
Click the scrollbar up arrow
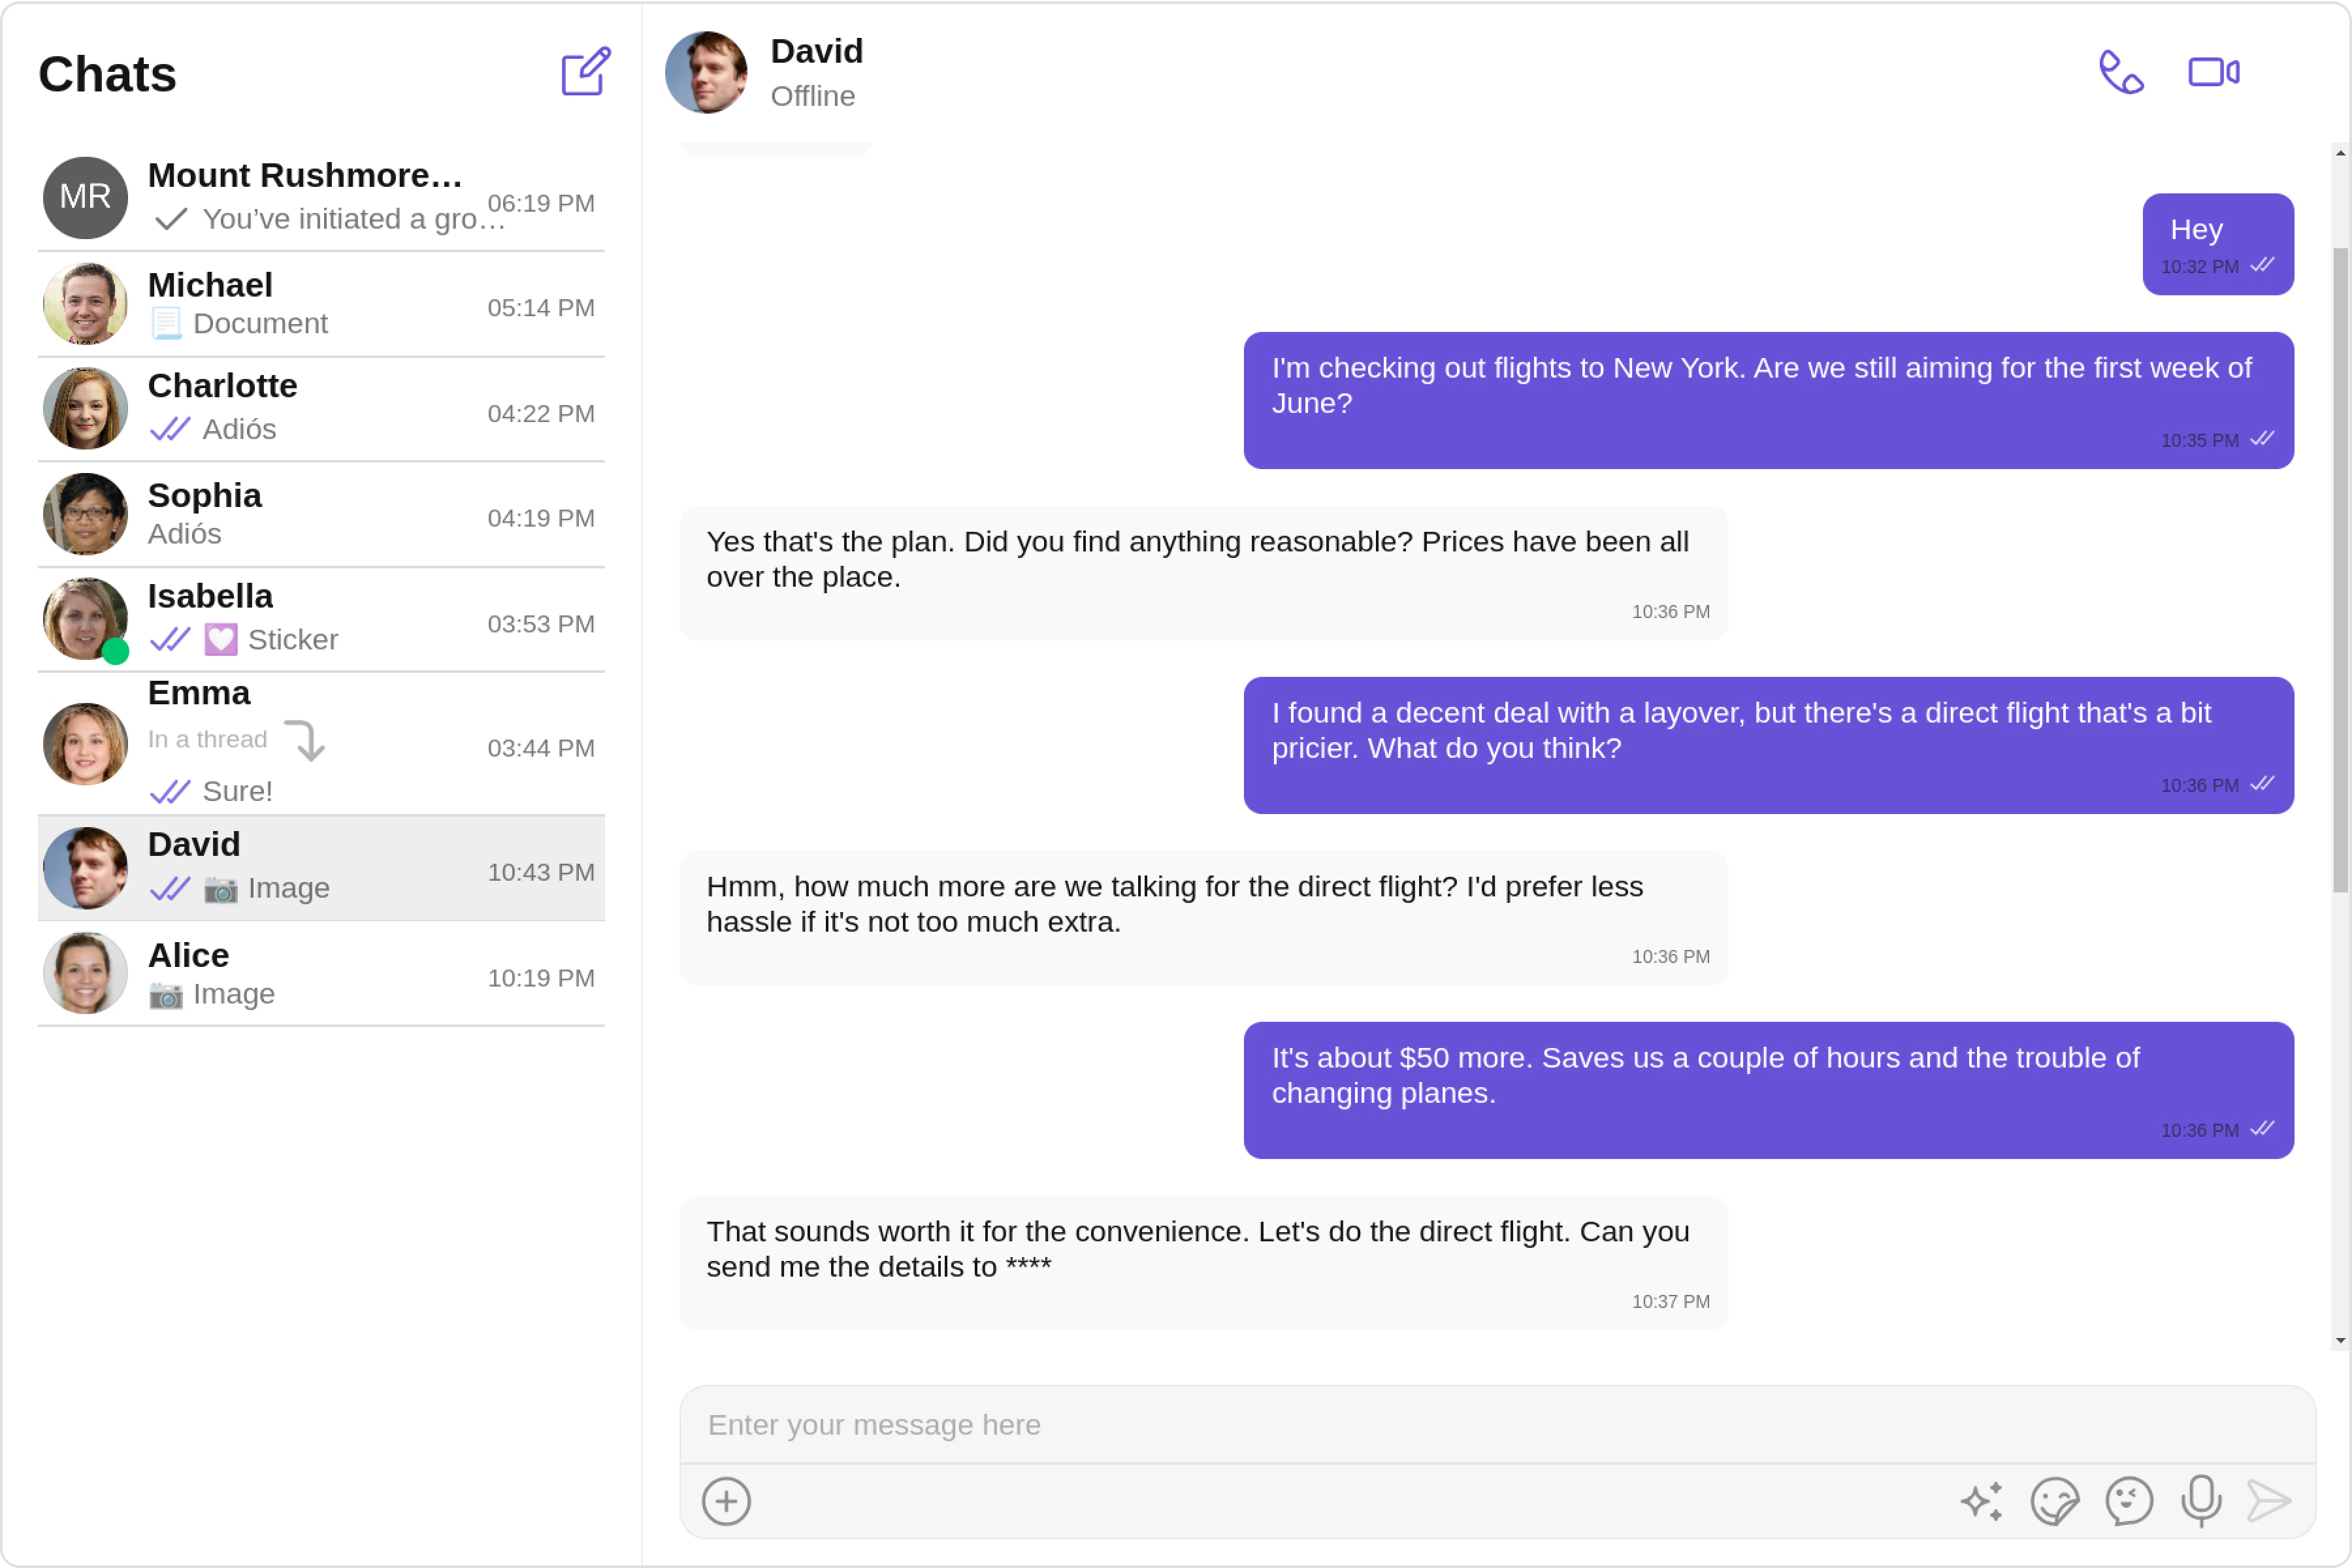tap(2340, 153)
